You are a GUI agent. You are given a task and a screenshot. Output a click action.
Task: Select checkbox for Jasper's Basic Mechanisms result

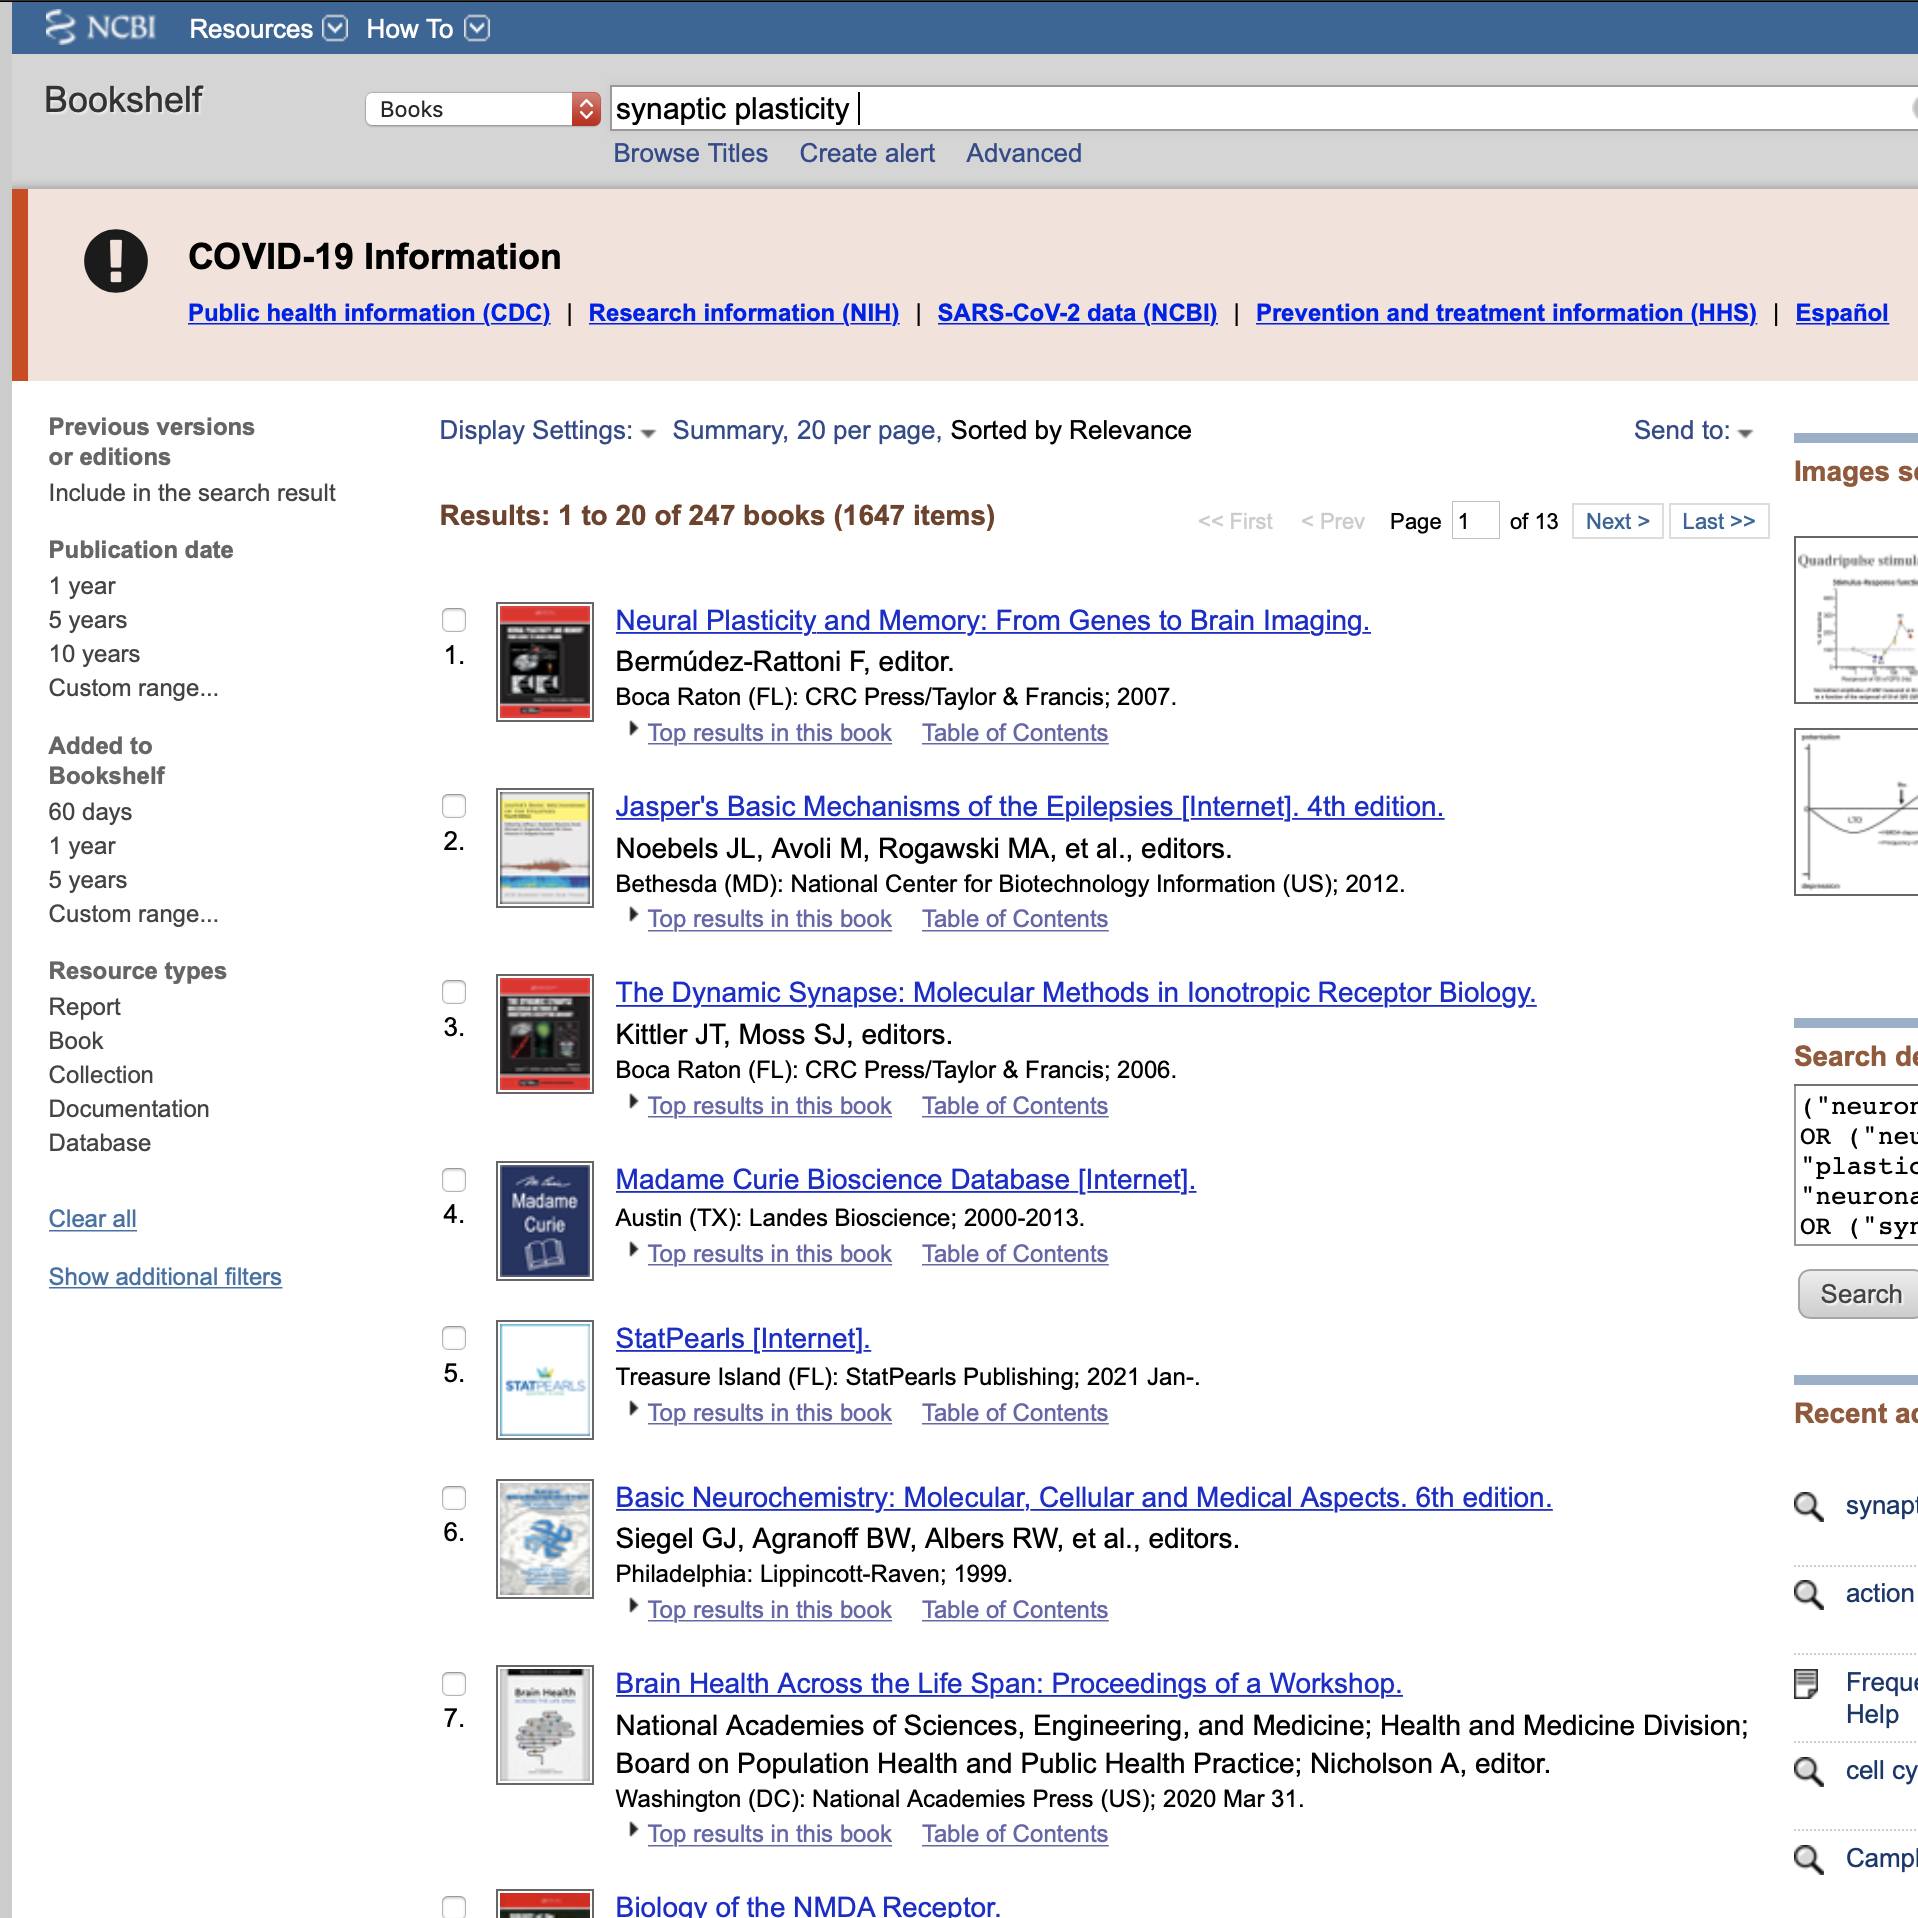point(454,806)
